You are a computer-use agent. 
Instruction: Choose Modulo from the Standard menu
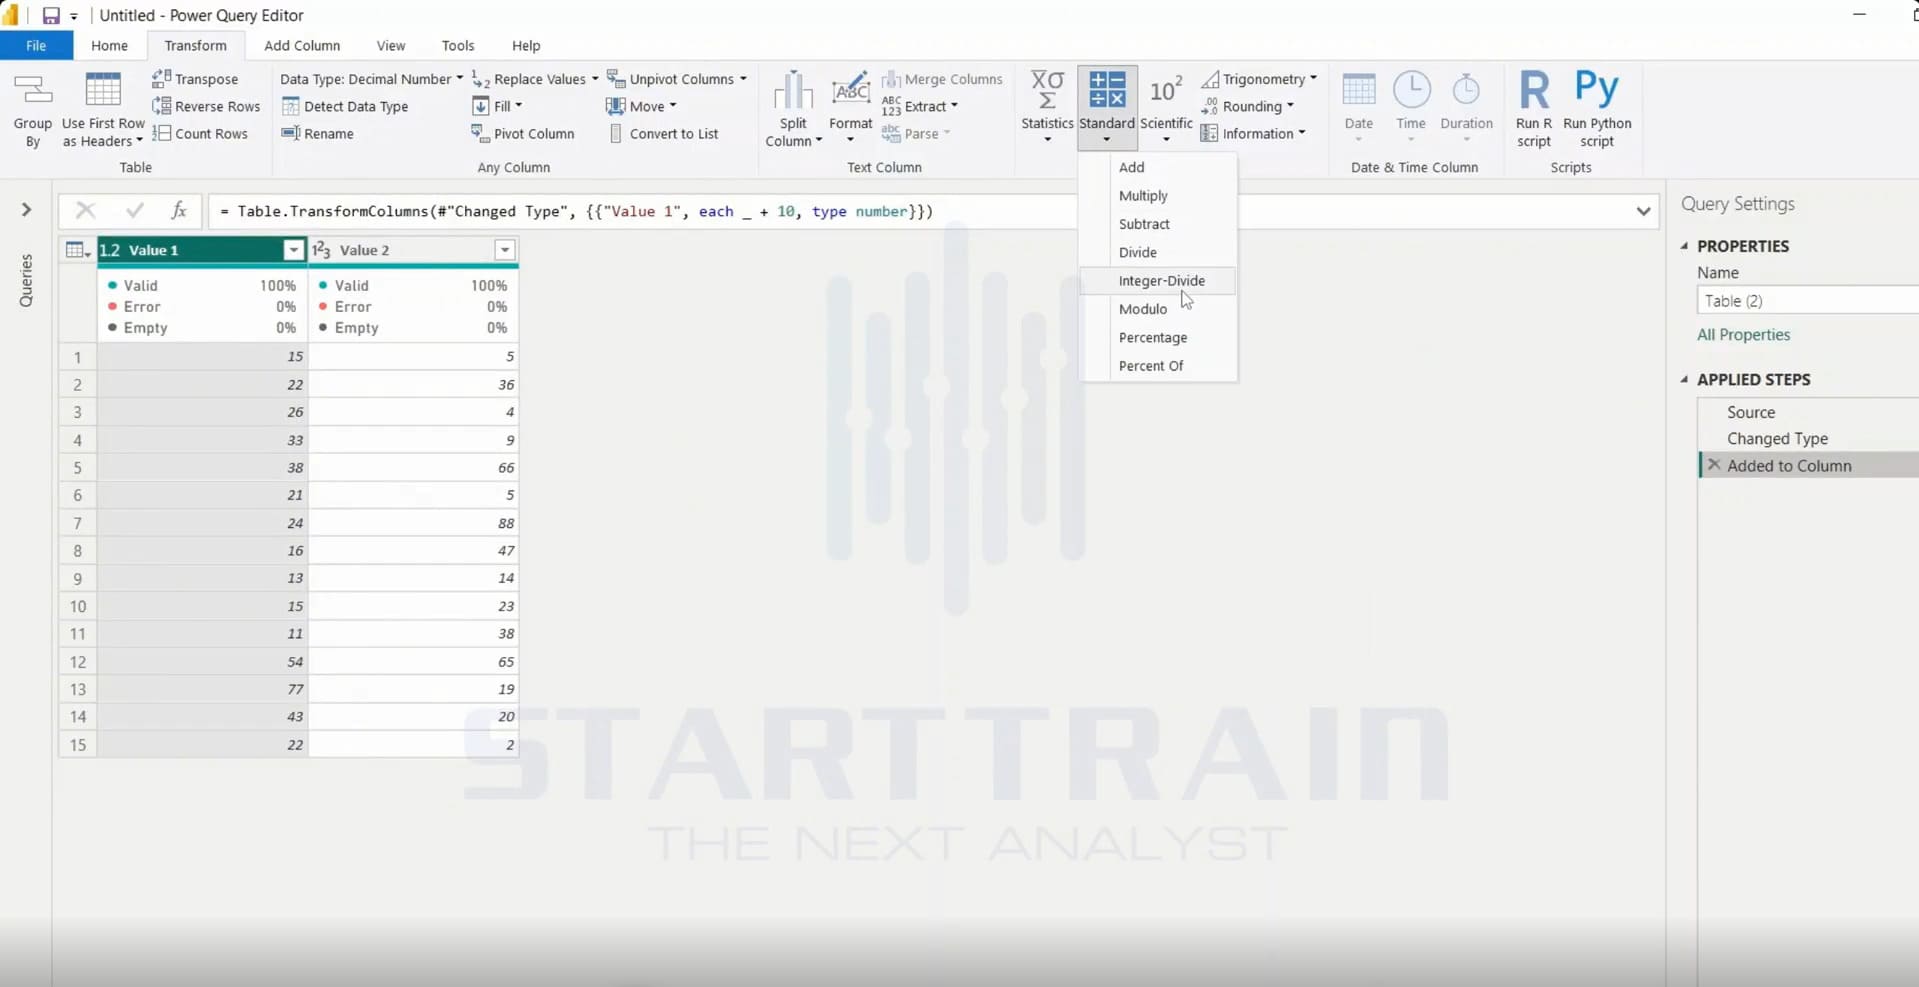point(1160,309)
